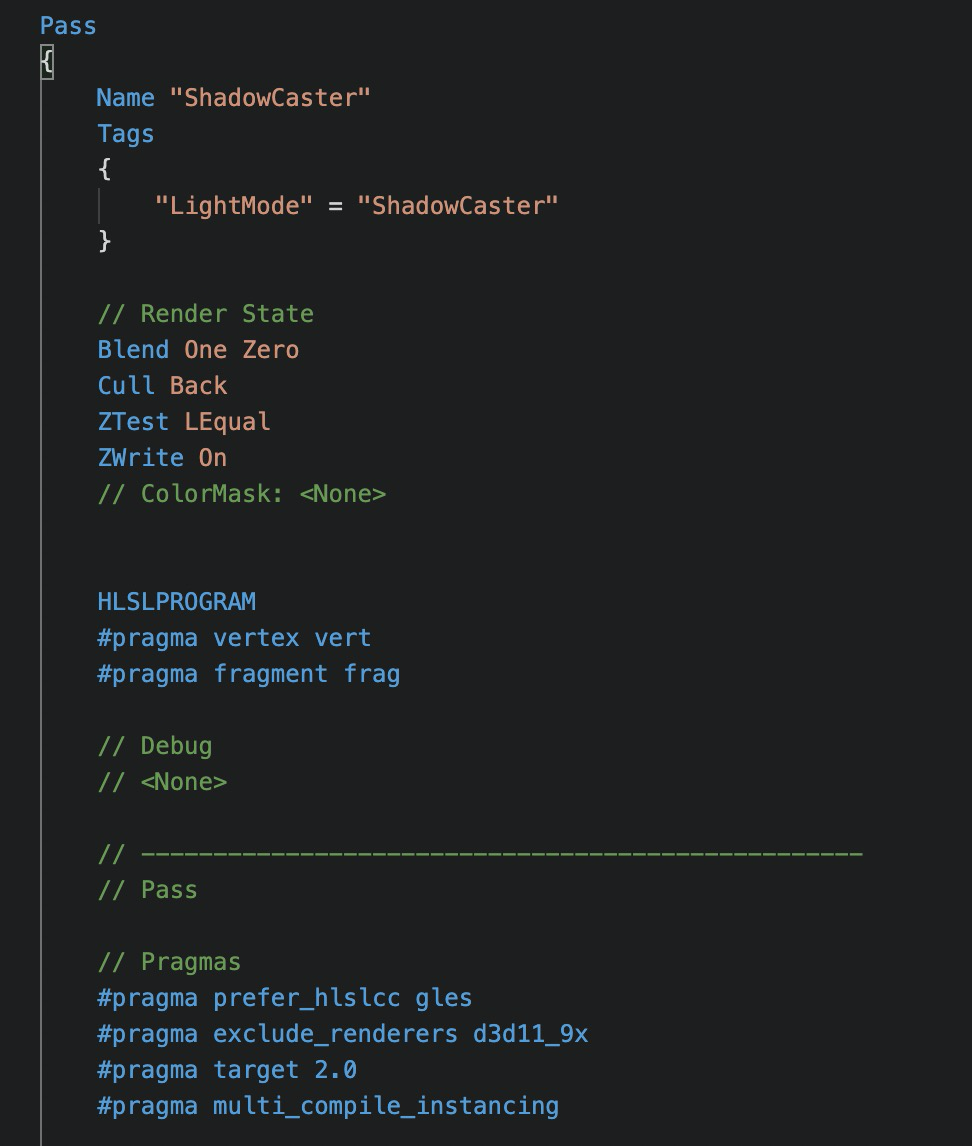Place cursor at opening brace below Pass
This screenshot has width=972, height=1146.
point(47,62)
